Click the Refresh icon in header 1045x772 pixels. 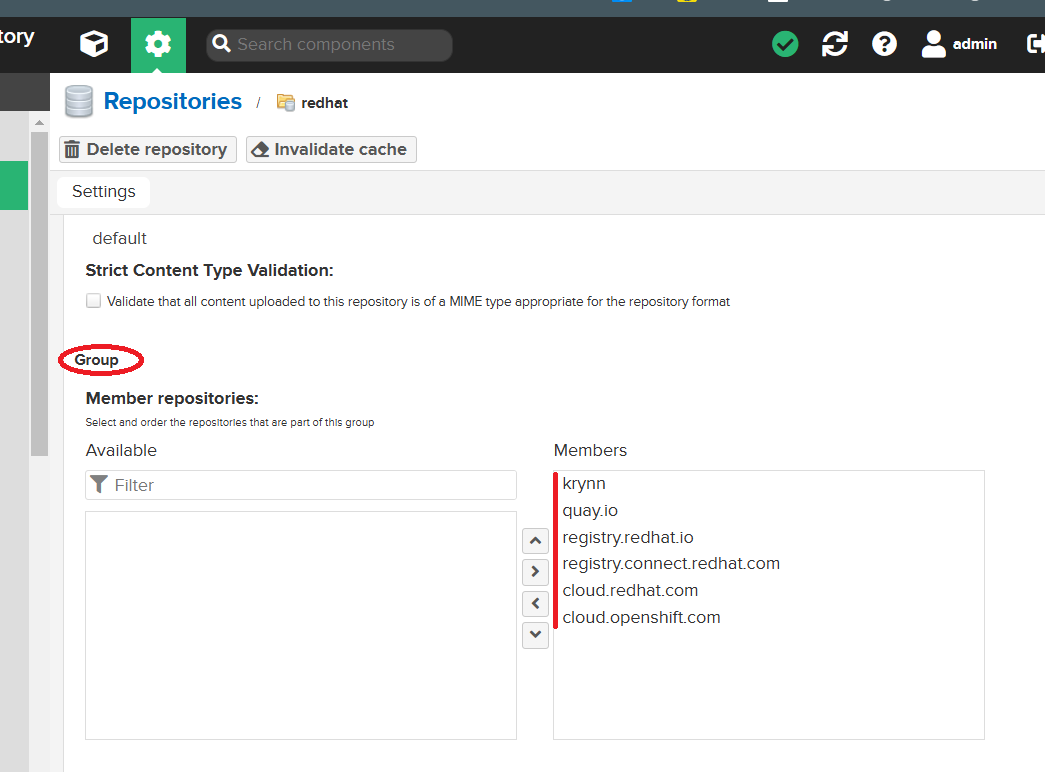pos(835,44)
